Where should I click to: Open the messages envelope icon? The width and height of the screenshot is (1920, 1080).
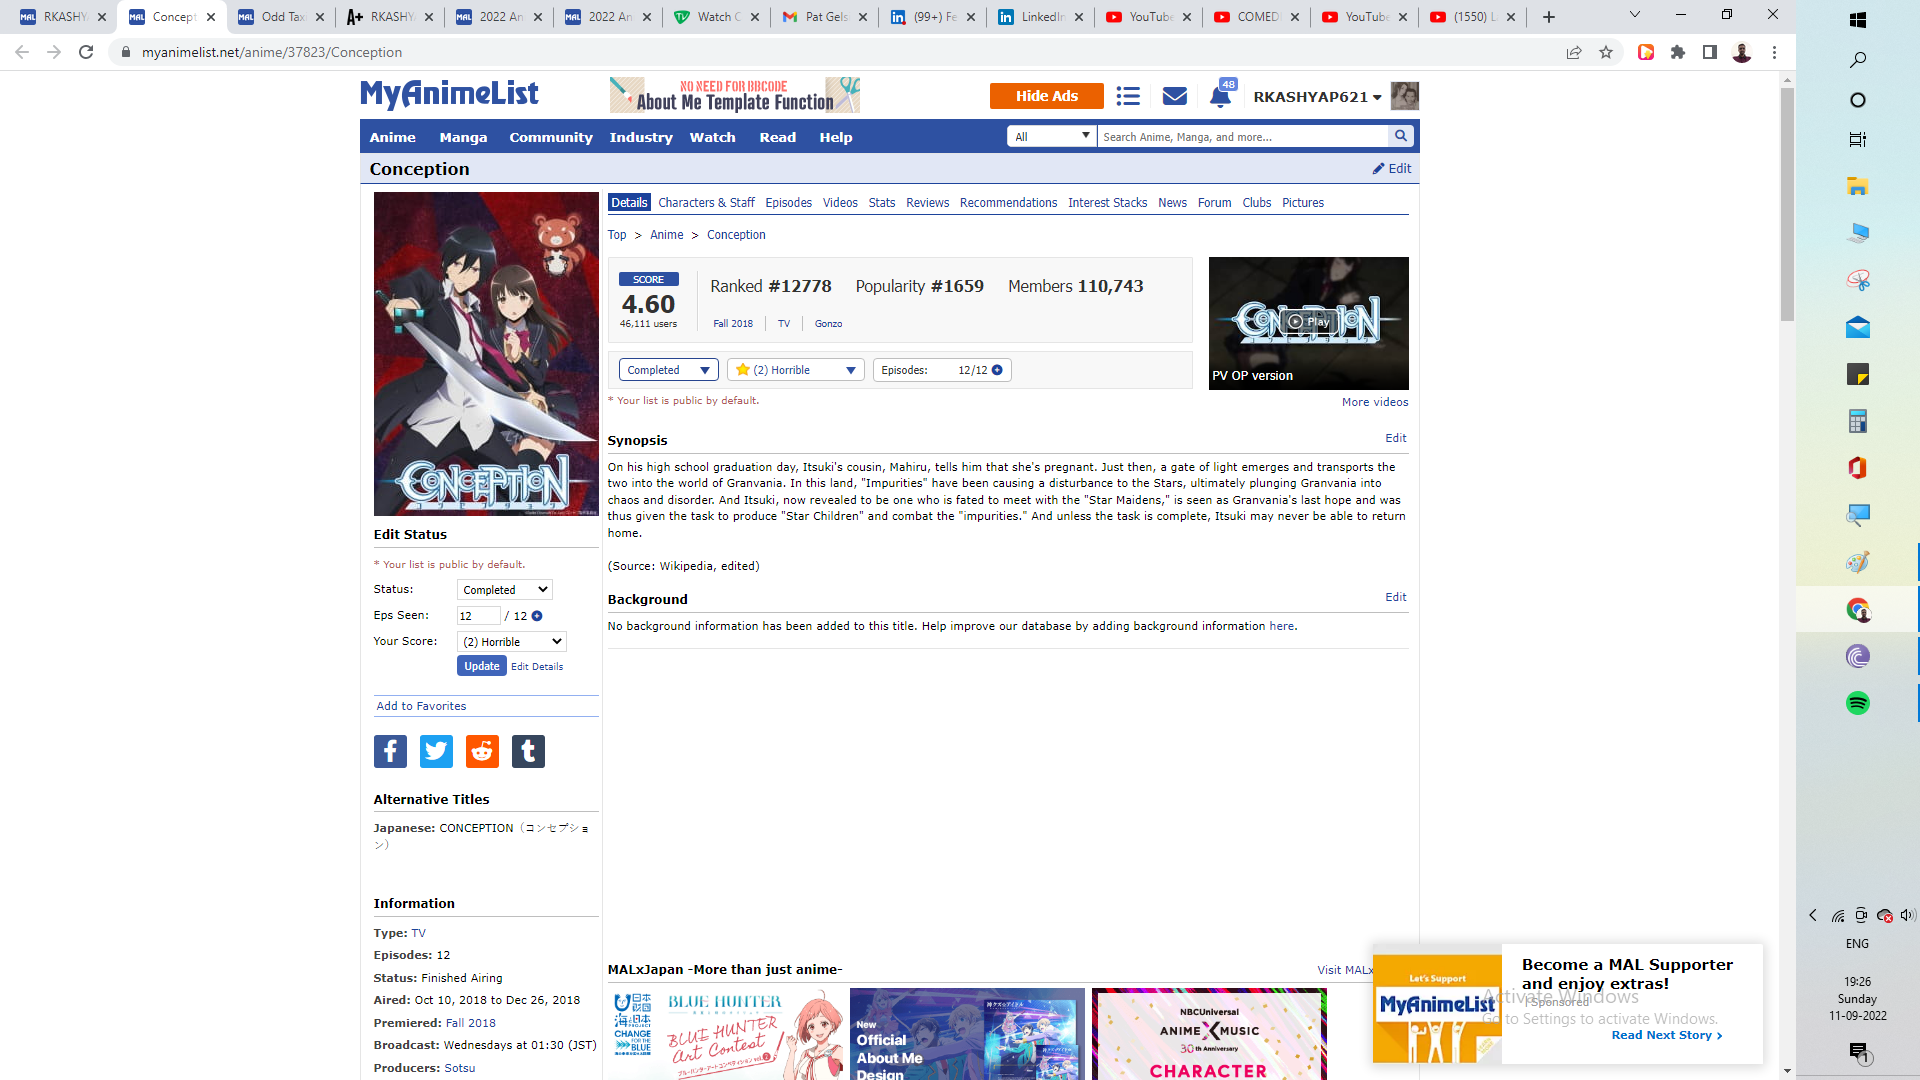(x=1175, y=96)
